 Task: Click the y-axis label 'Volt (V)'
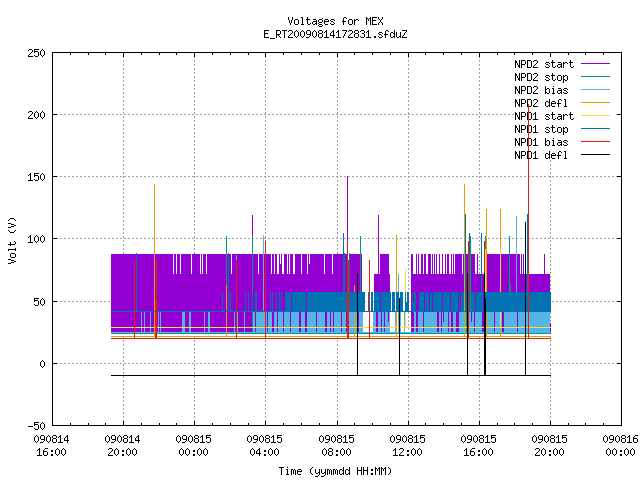pyautogui.click(x=13, y=240)
